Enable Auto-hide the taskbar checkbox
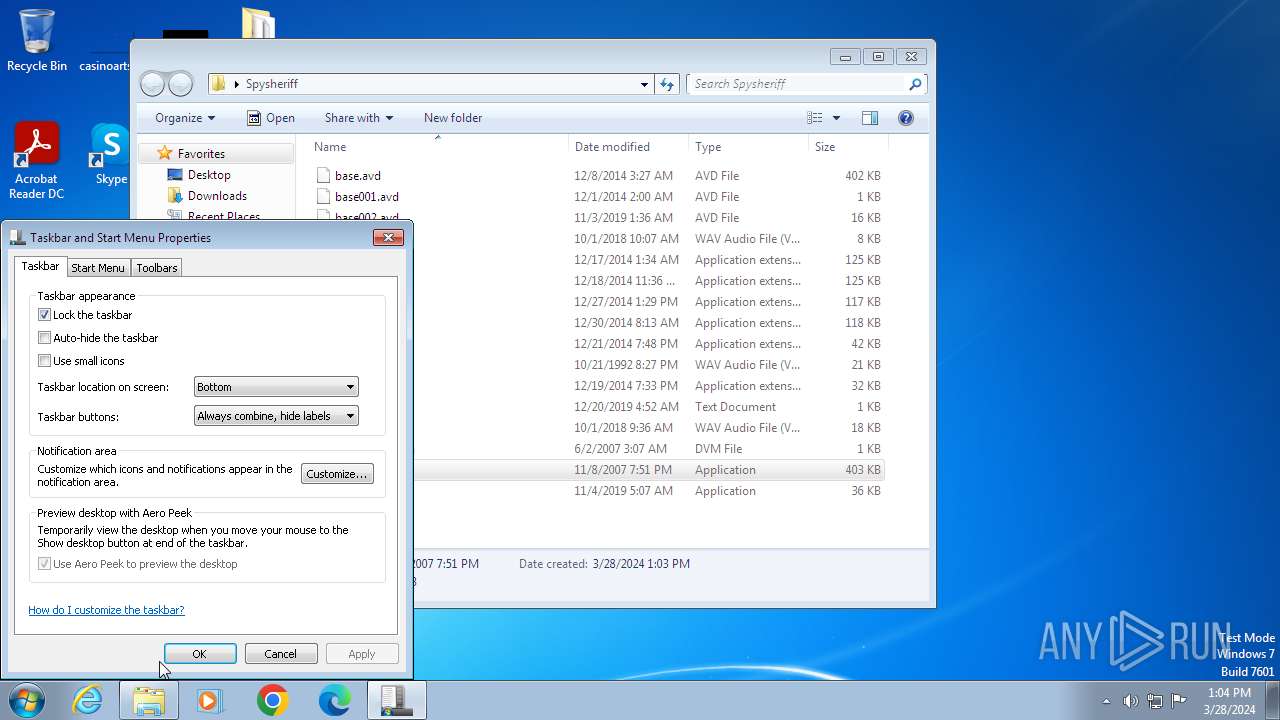The image size is (1280, 720). pos(44,338)
